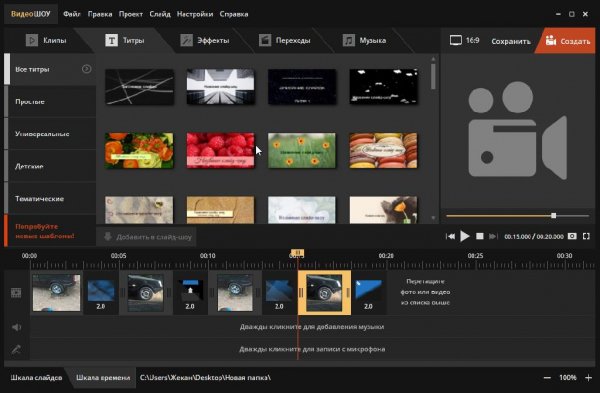
Task: Open the Проект menu
Action: (130, 14)
